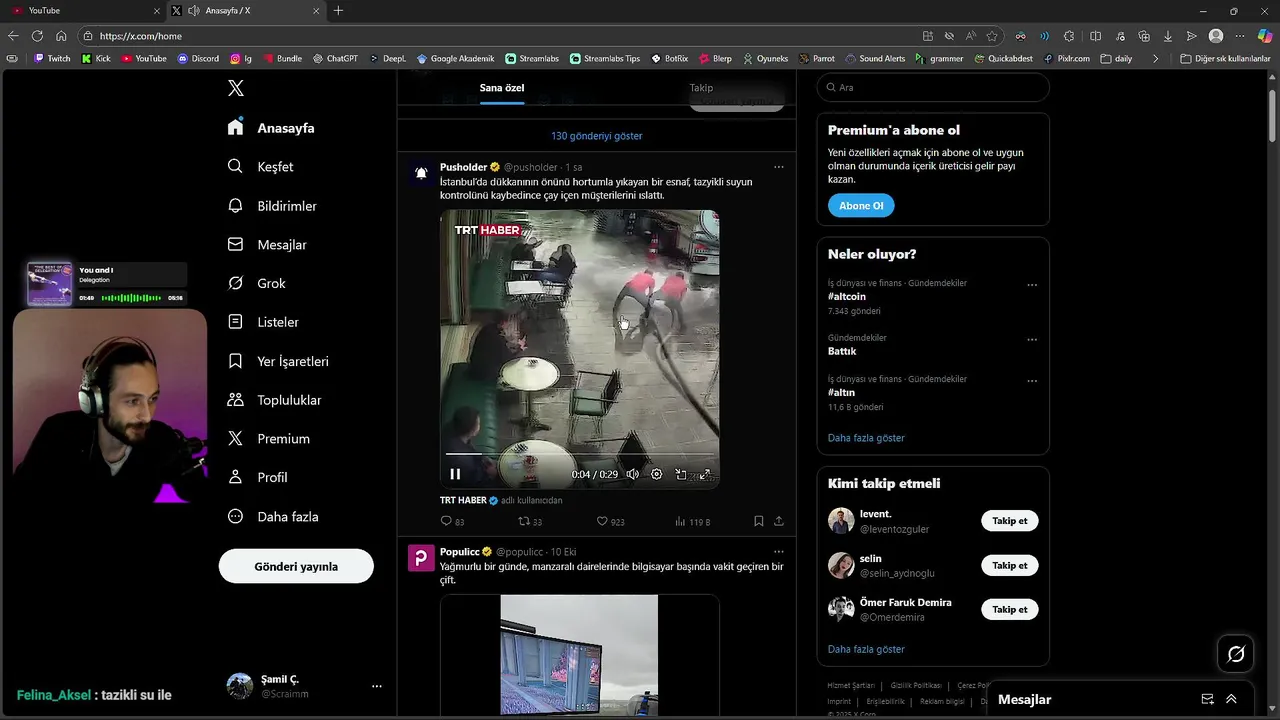Open Premium in the sidebar
Screen dimensions: 1280x720
pos(268,439)
